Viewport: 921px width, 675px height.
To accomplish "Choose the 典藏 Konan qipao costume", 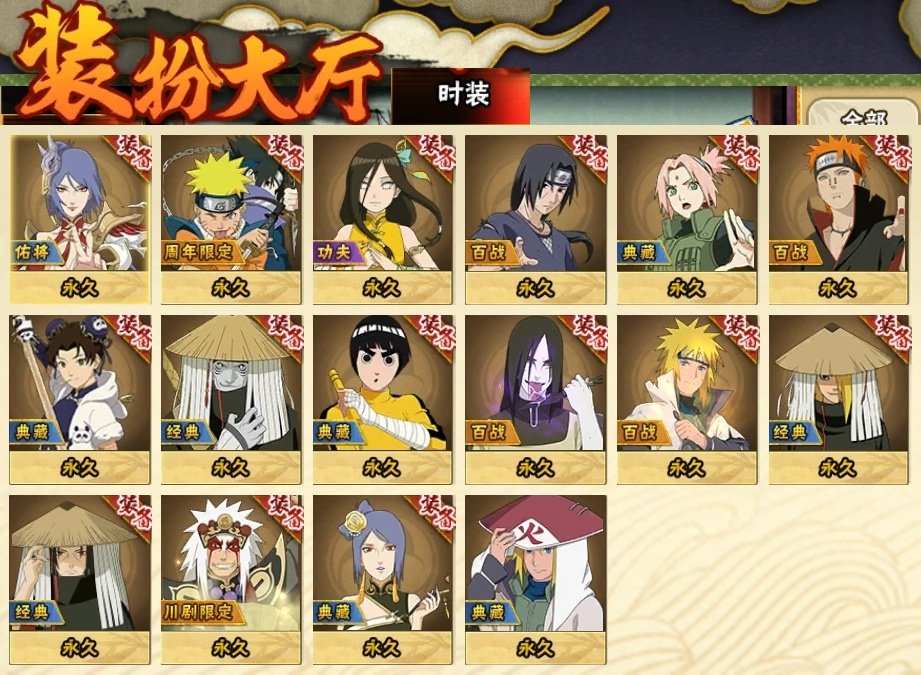I will [383, 580].
